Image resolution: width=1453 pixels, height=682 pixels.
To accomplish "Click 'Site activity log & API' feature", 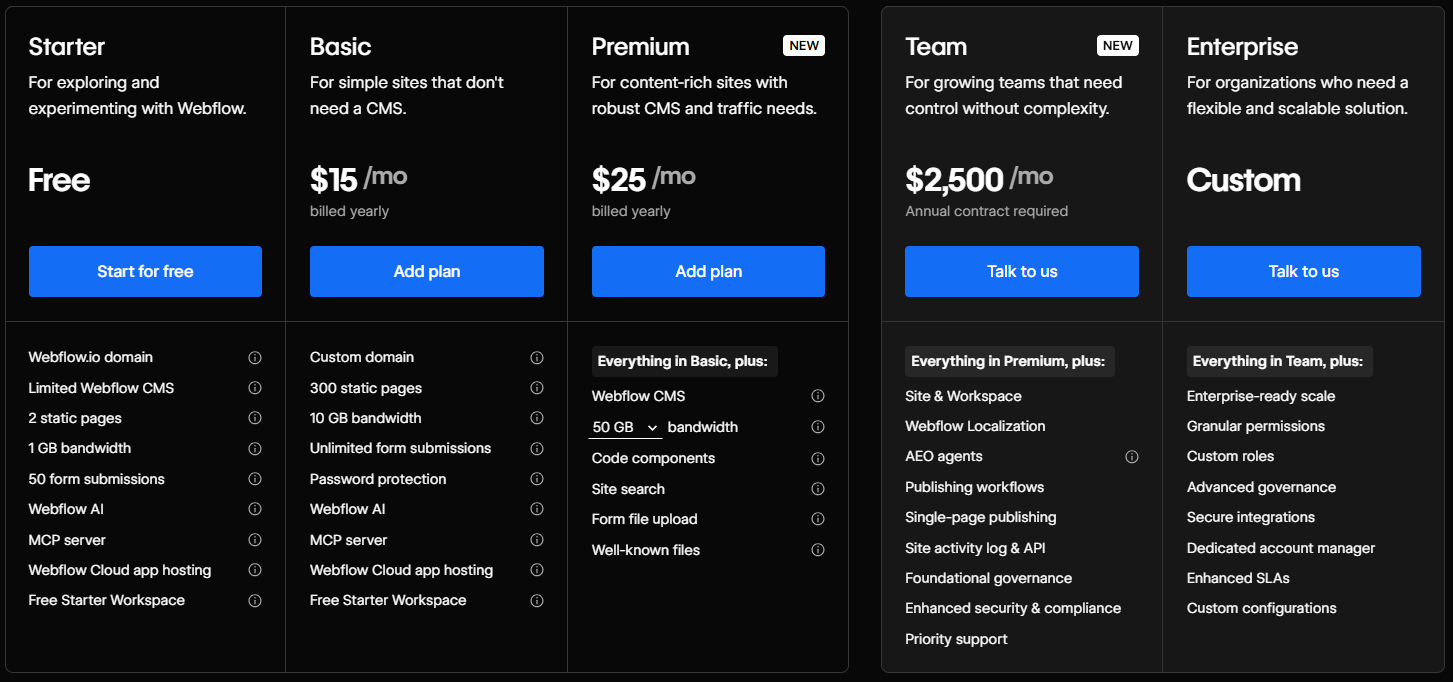I will [976, 548].
